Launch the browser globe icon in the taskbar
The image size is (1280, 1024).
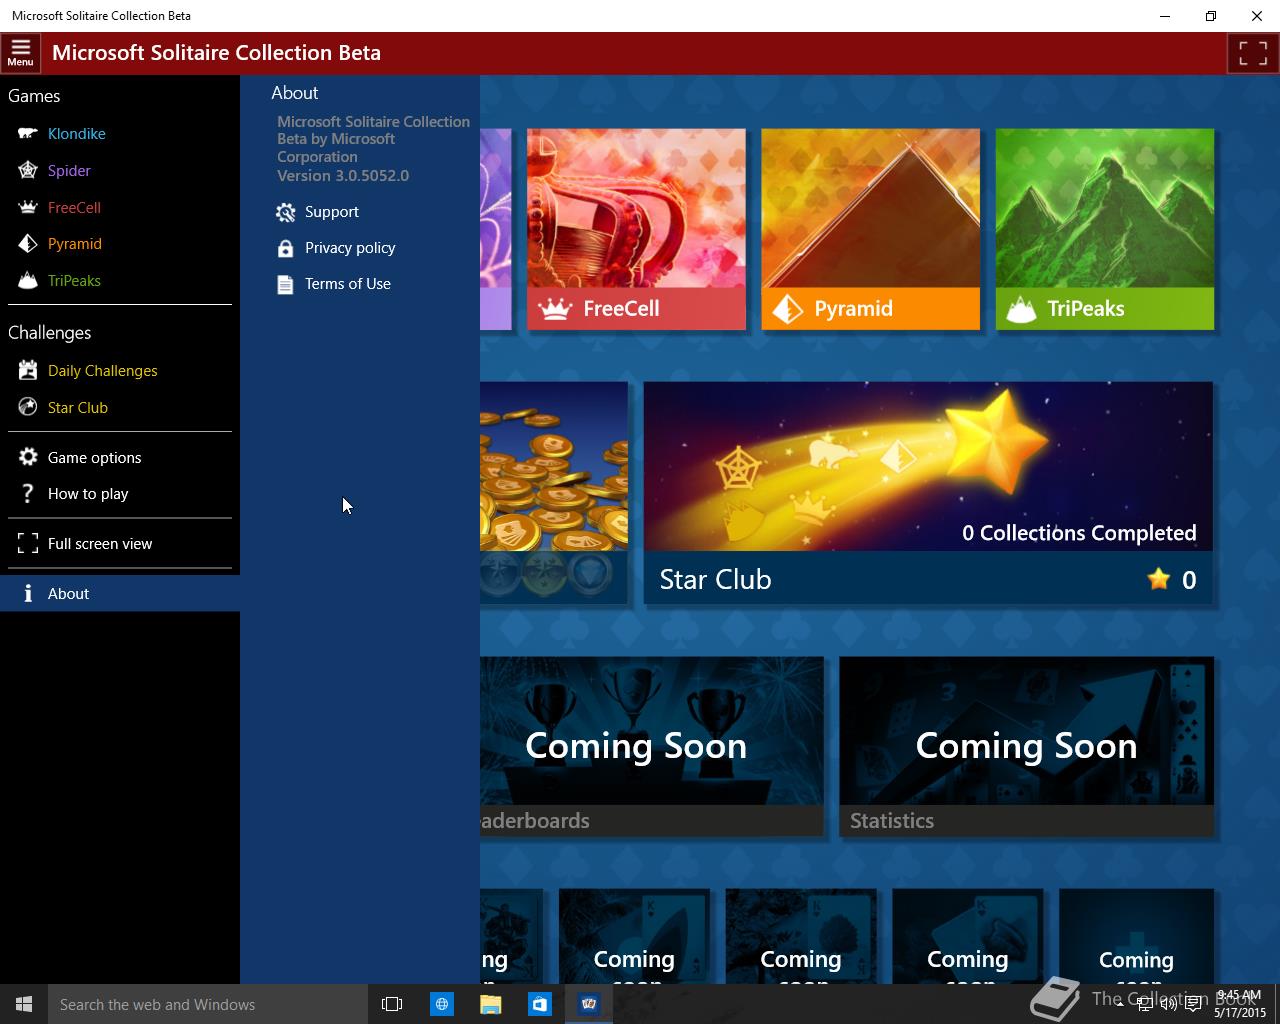tap(441, 1004)
